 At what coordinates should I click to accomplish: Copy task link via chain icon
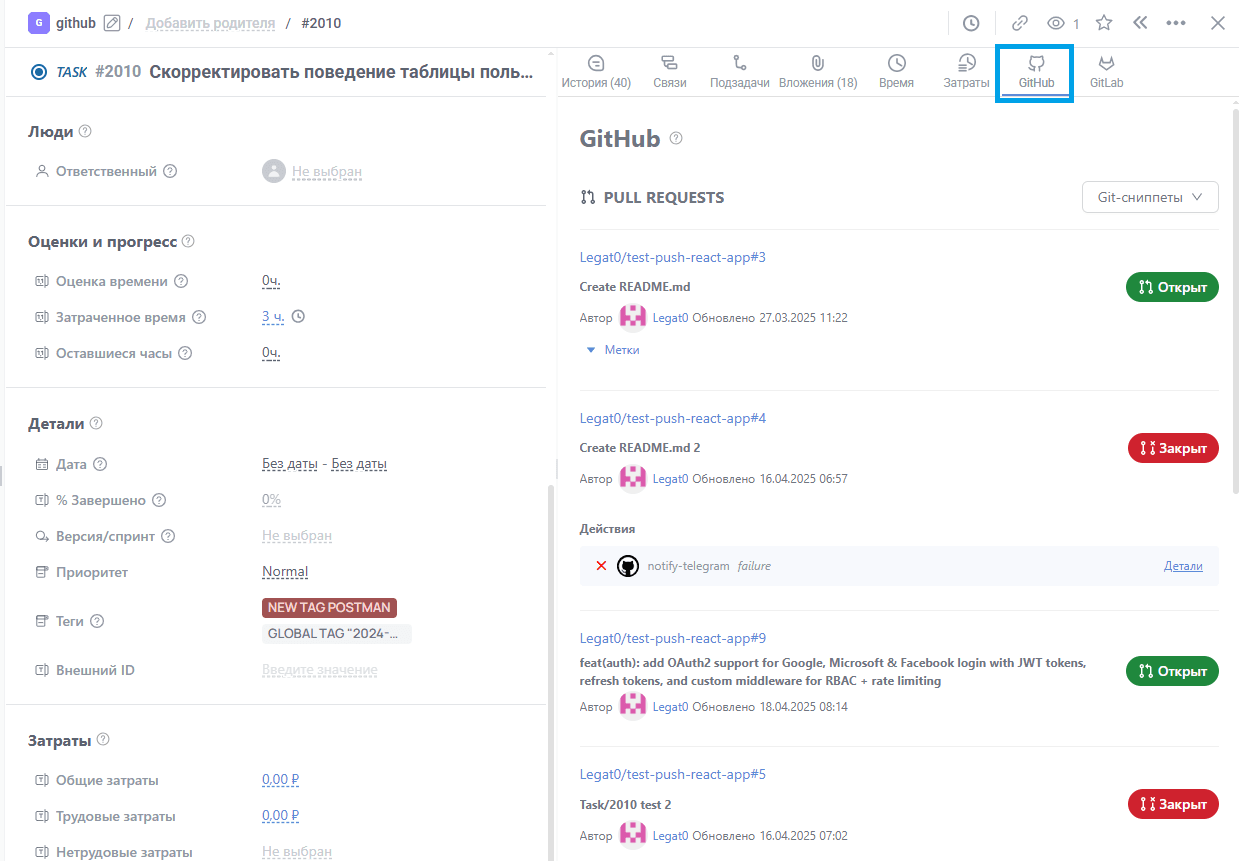tap(1020, 23)
